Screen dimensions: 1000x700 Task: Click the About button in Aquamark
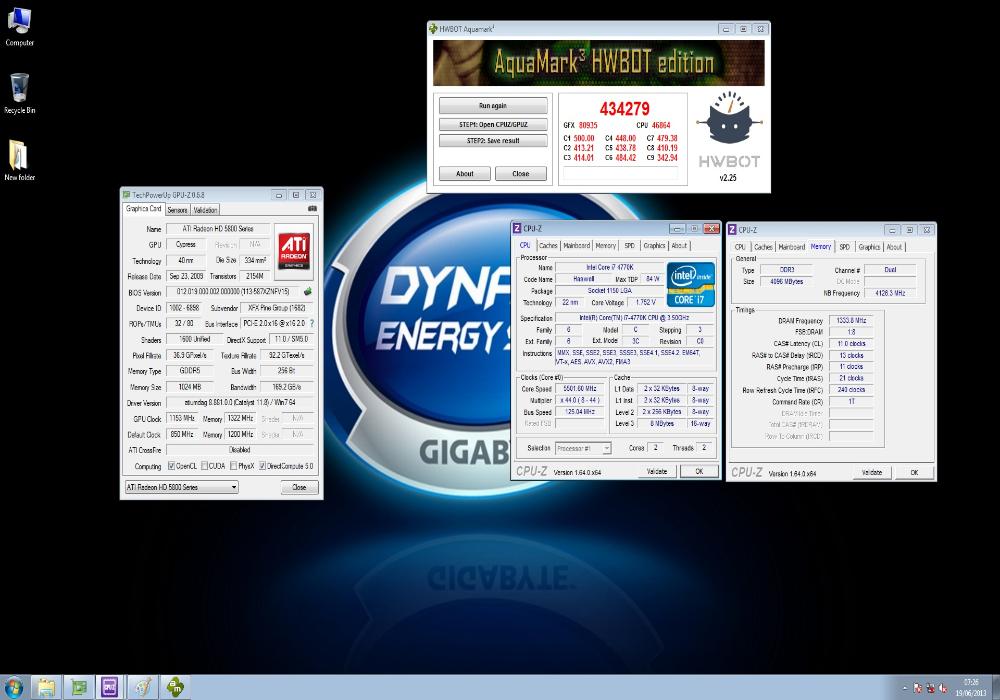click(x=465, y=173)
